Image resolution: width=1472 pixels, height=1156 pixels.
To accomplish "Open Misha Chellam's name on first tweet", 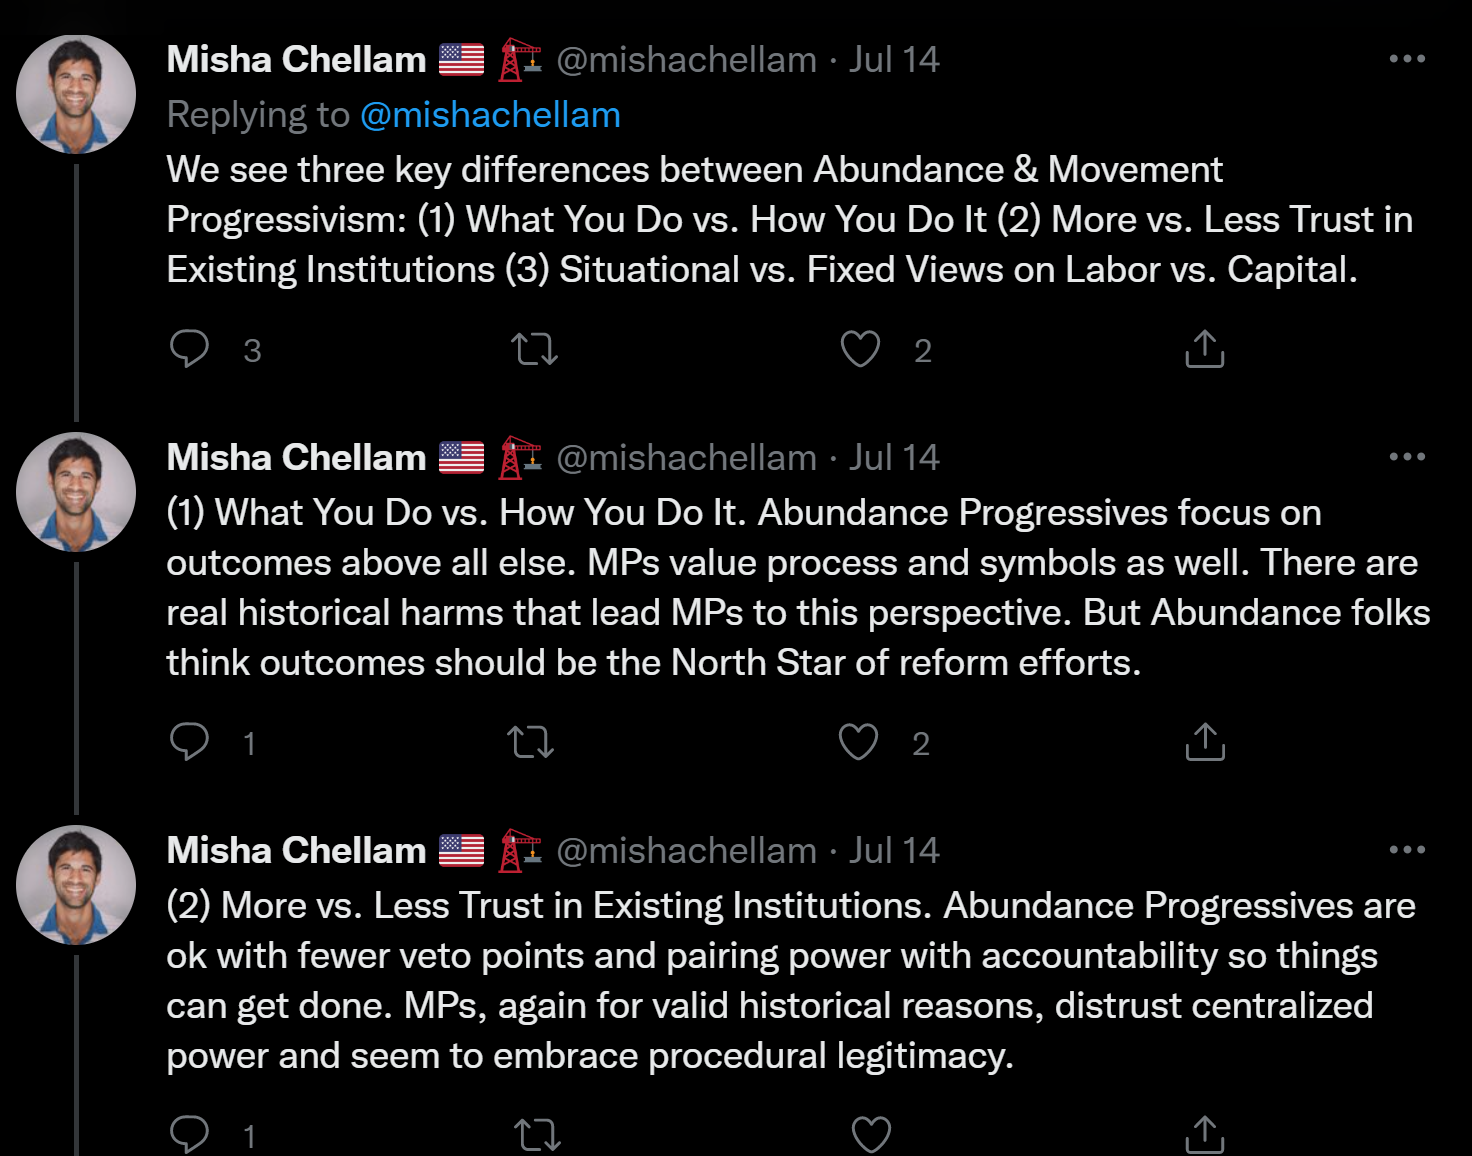I will tap(296, 60).
